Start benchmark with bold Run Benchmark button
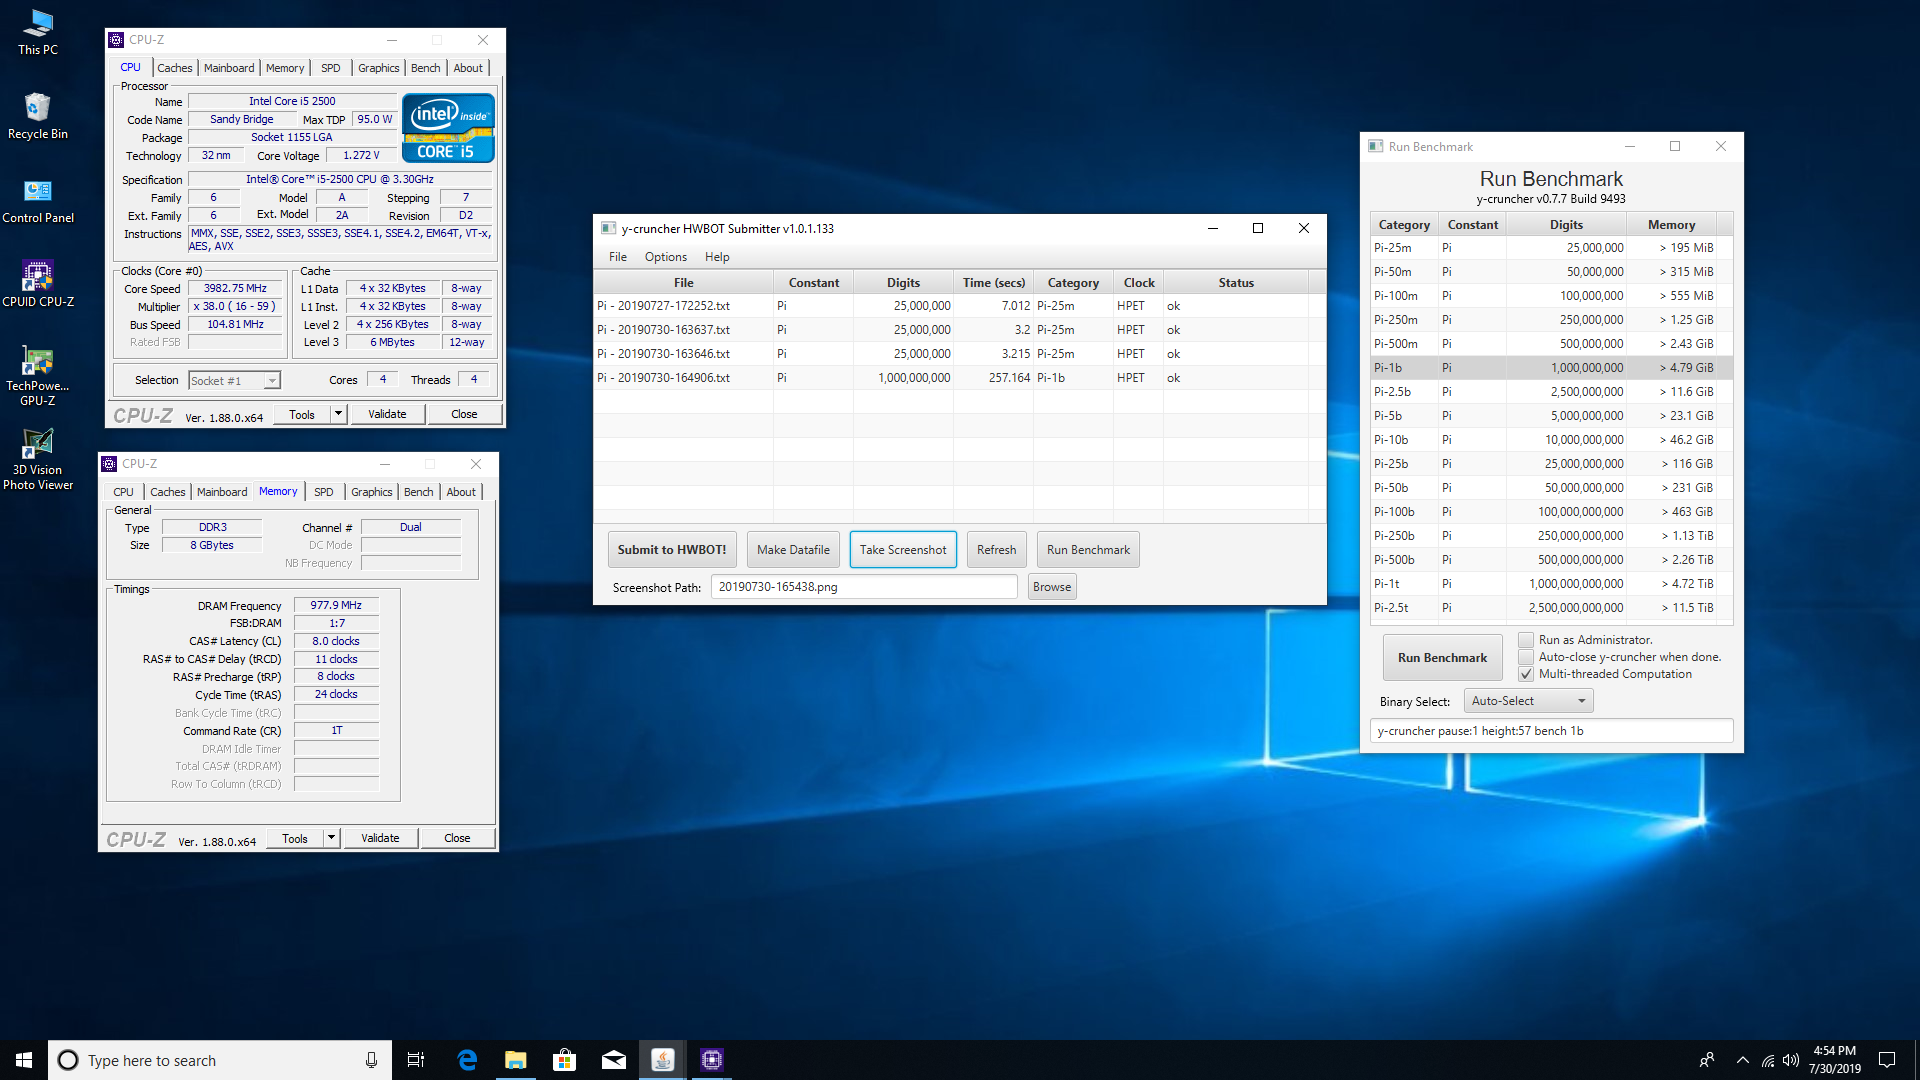1920x1080 pixels. coord(1442,658)
